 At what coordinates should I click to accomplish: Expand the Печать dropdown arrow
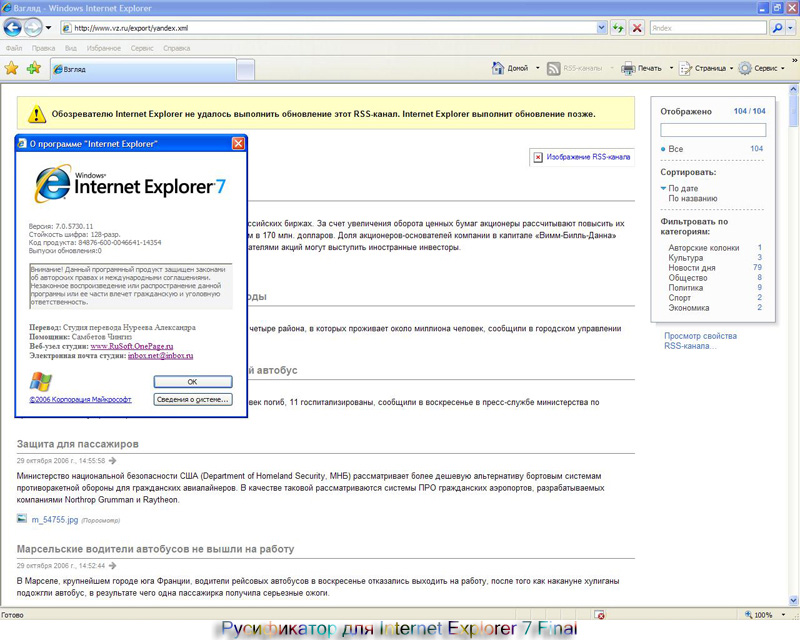coord(671,68)
